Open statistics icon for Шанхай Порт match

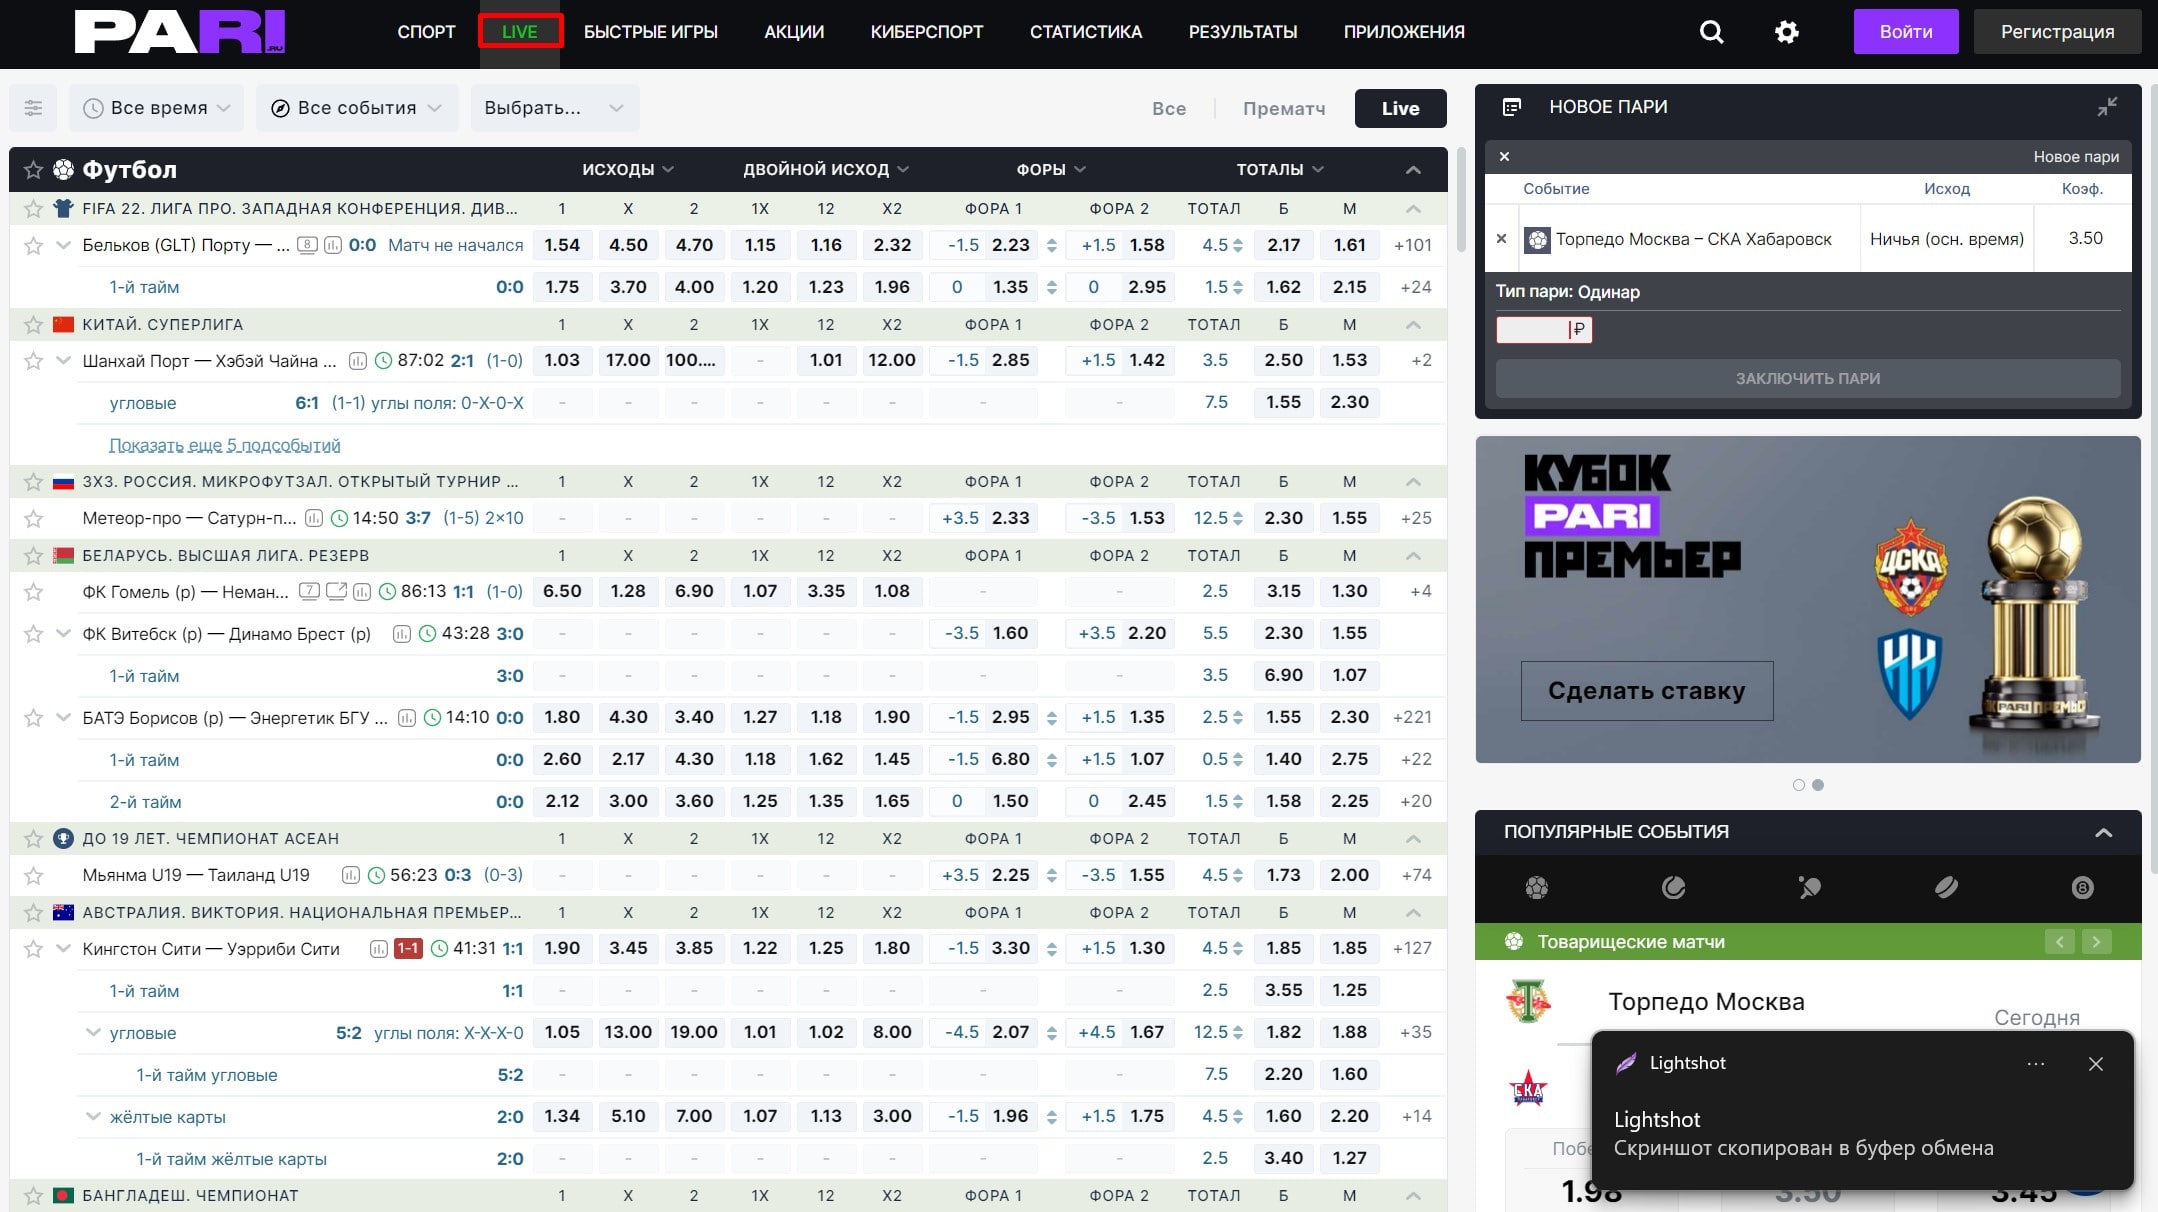coord(357,361)
